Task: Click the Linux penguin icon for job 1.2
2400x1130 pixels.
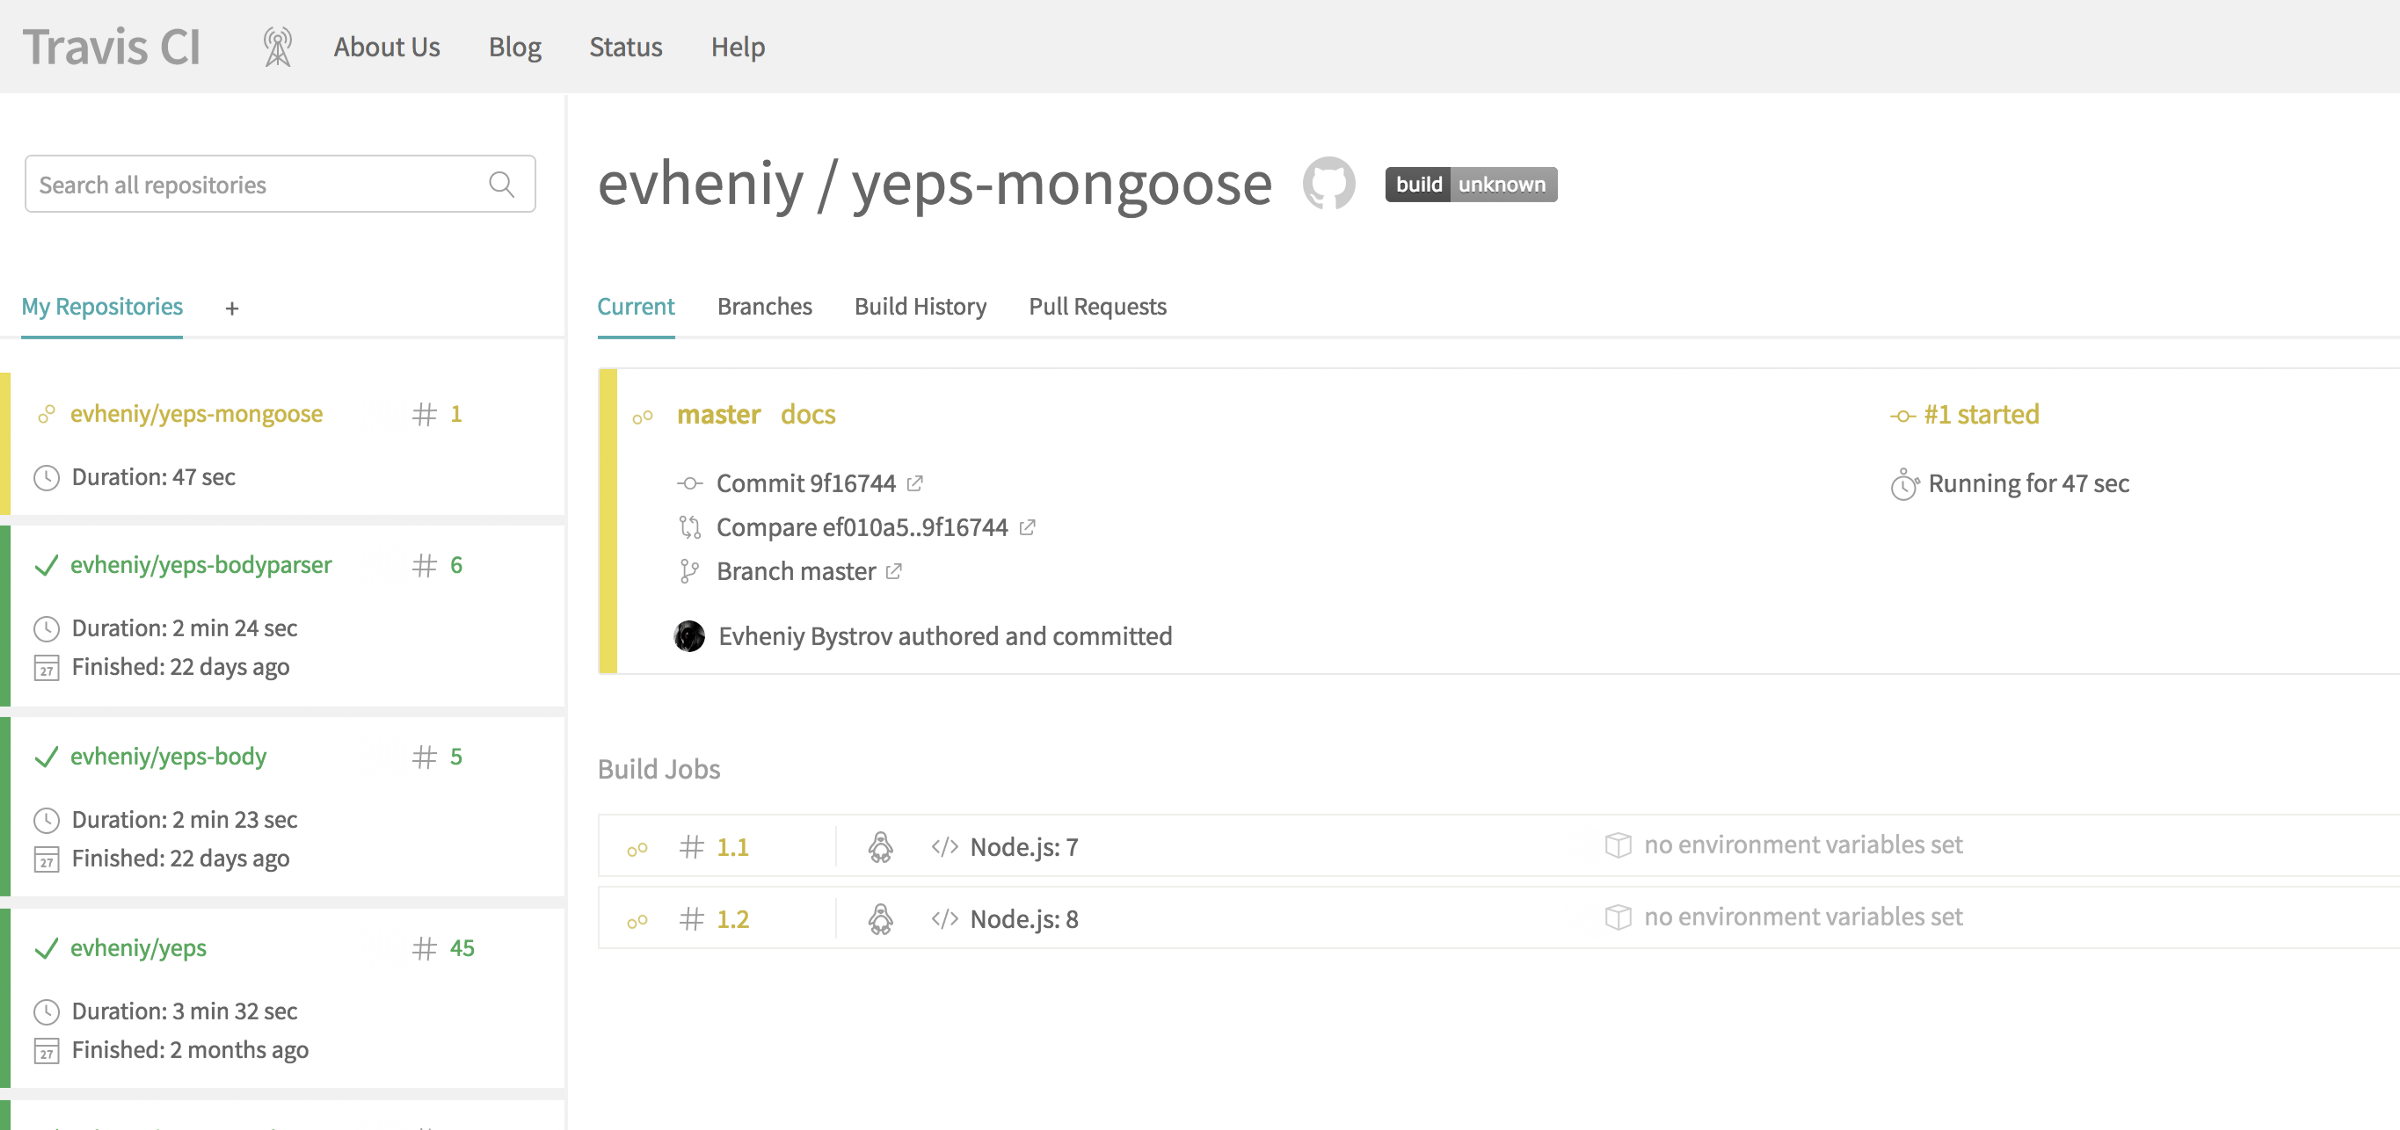Action: coord(880,919)
